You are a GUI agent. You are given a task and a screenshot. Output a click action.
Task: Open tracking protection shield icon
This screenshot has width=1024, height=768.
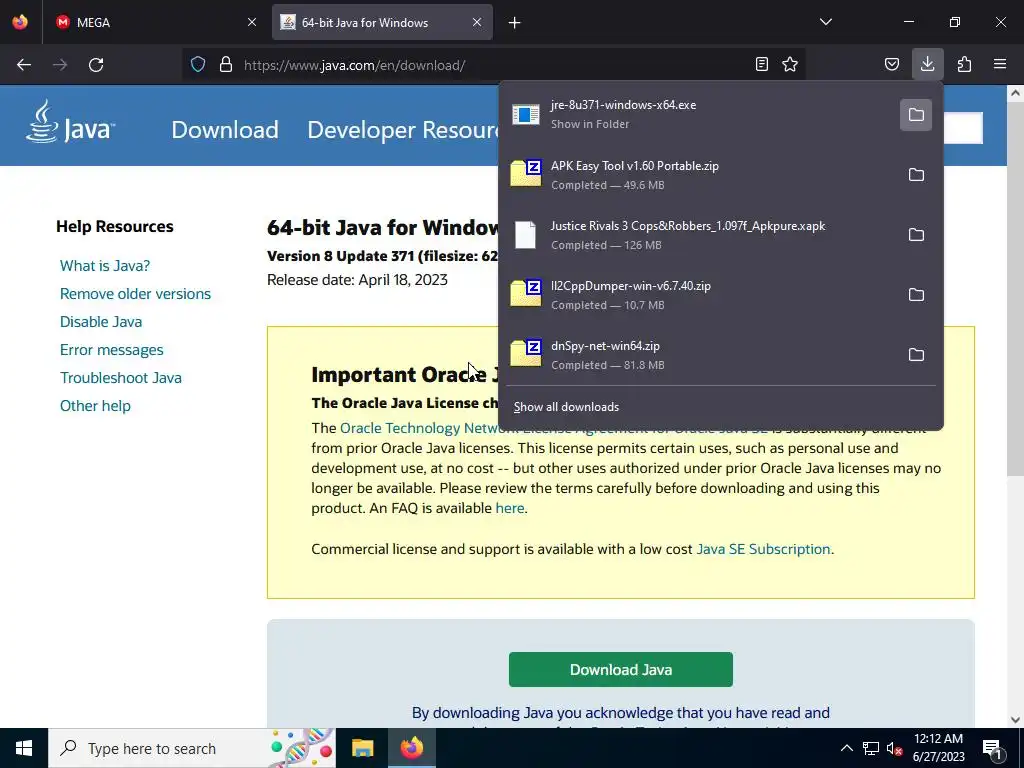click(x=198, y=65)
